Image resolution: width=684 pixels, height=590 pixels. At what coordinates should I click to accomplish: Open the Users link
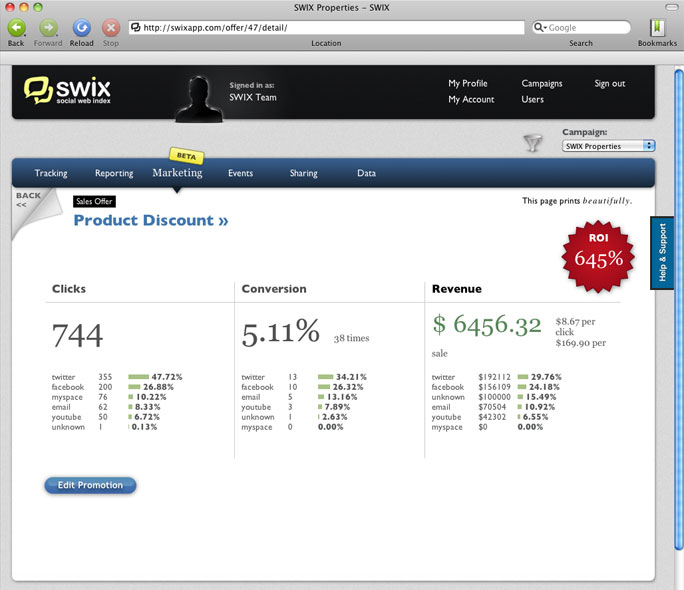(x=532, y=99)
